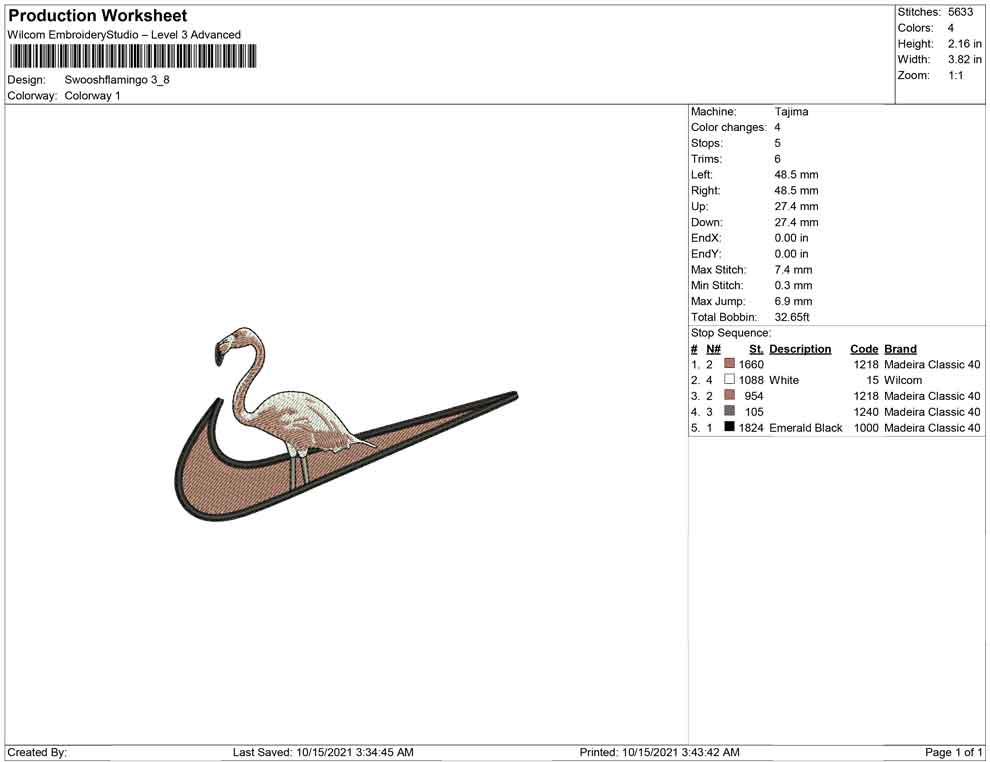
Task: Click the 'EndY:' label
Action: [706, 253]
